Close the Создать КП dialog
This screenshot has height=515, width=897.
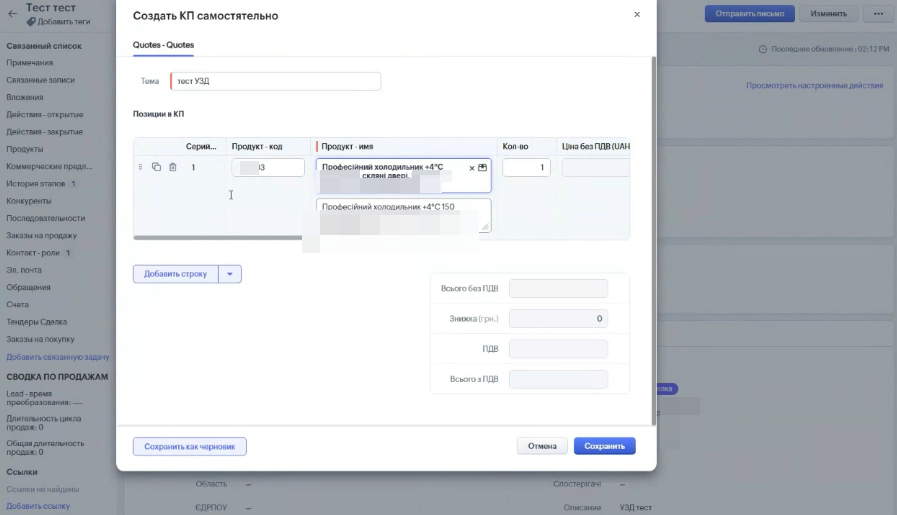click(637, 14)
